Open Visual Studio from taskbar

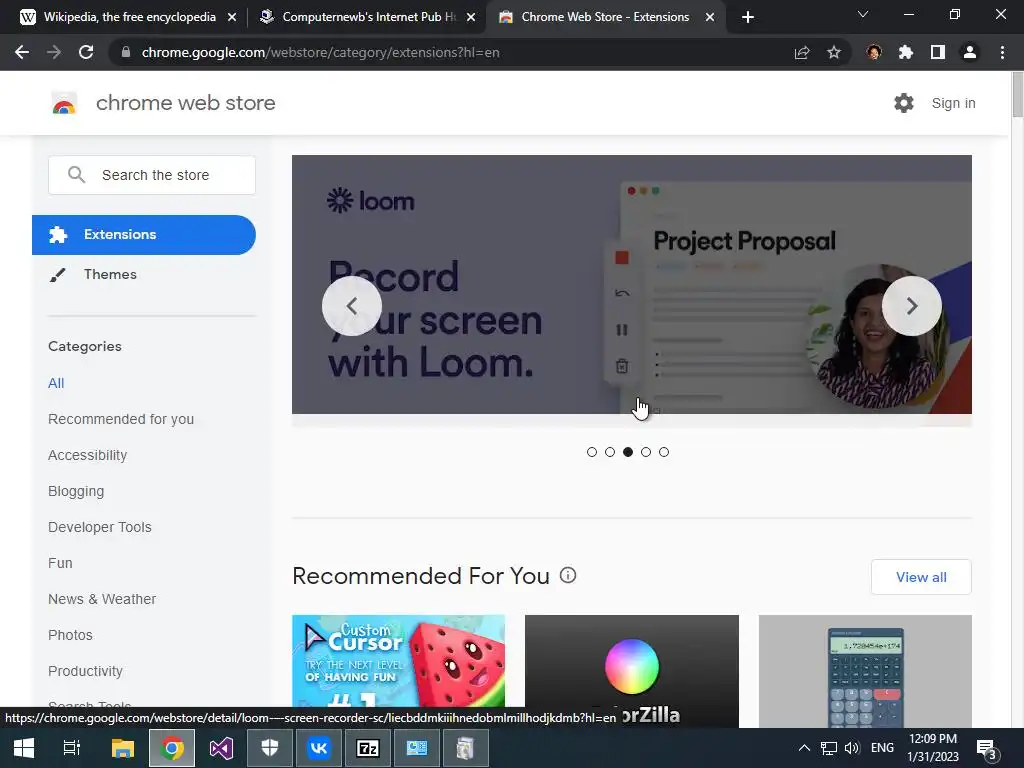point(221,748)
